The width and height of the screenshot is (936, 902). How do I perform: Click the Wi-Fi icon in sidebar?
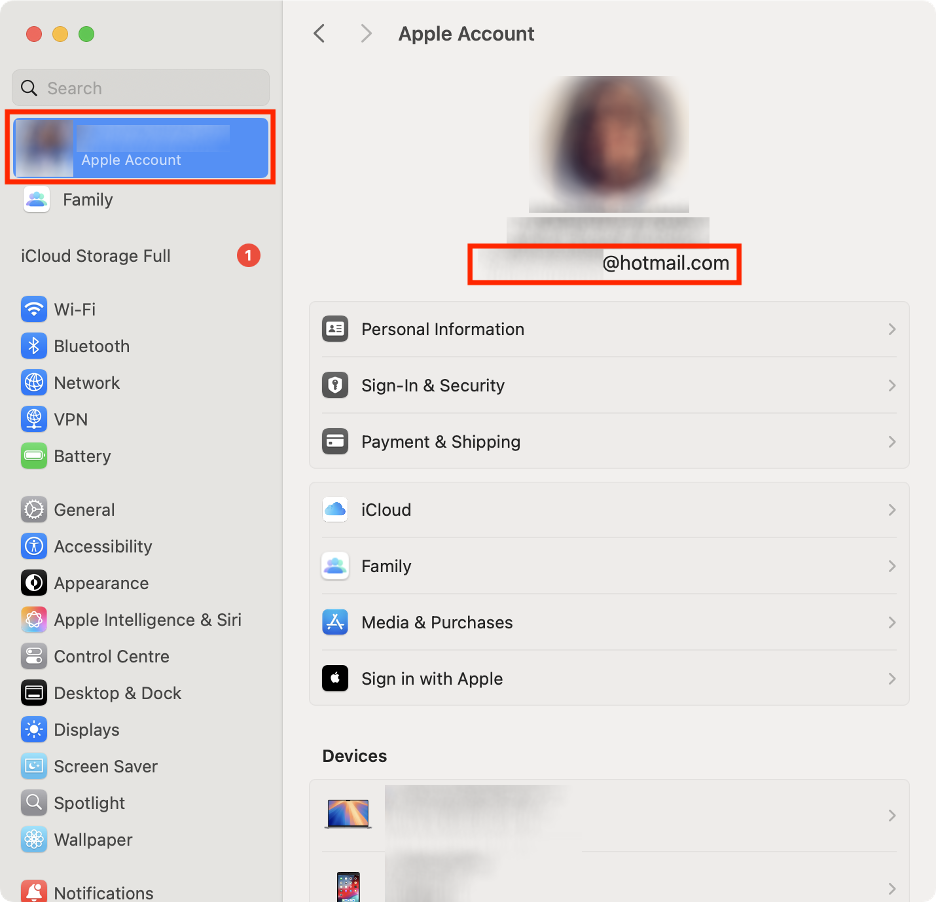tap(34, 309)
